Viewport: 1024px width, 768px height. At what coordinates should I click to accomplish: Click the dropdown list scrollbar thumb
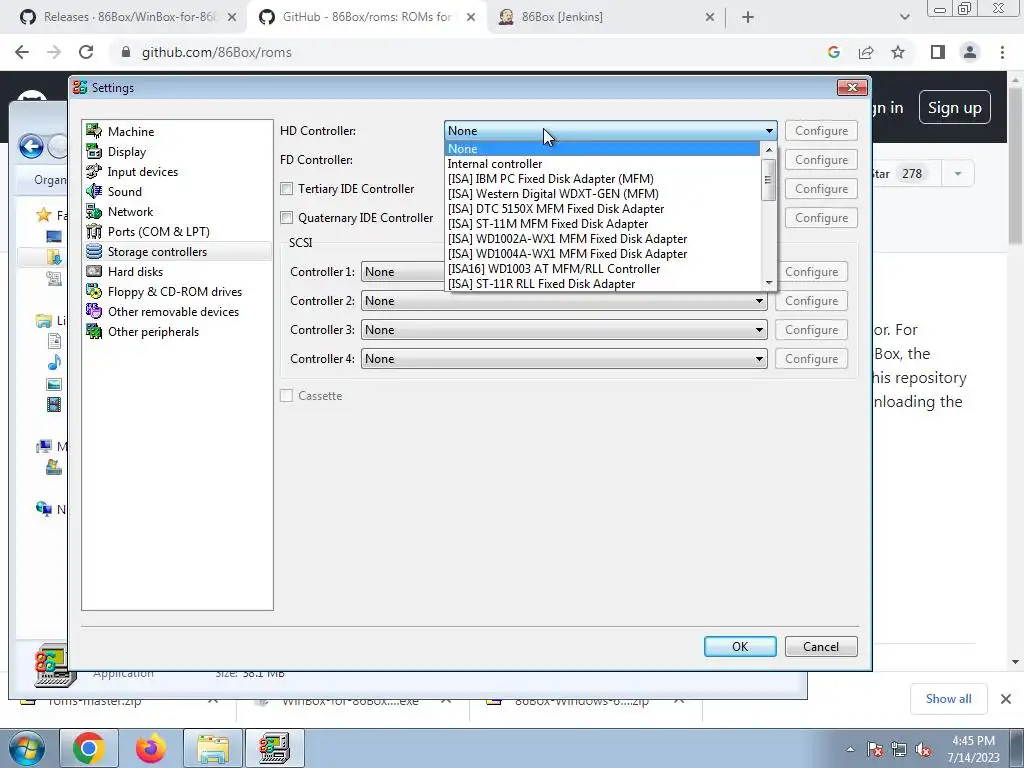pyautogui.click(x=769, y=180)
